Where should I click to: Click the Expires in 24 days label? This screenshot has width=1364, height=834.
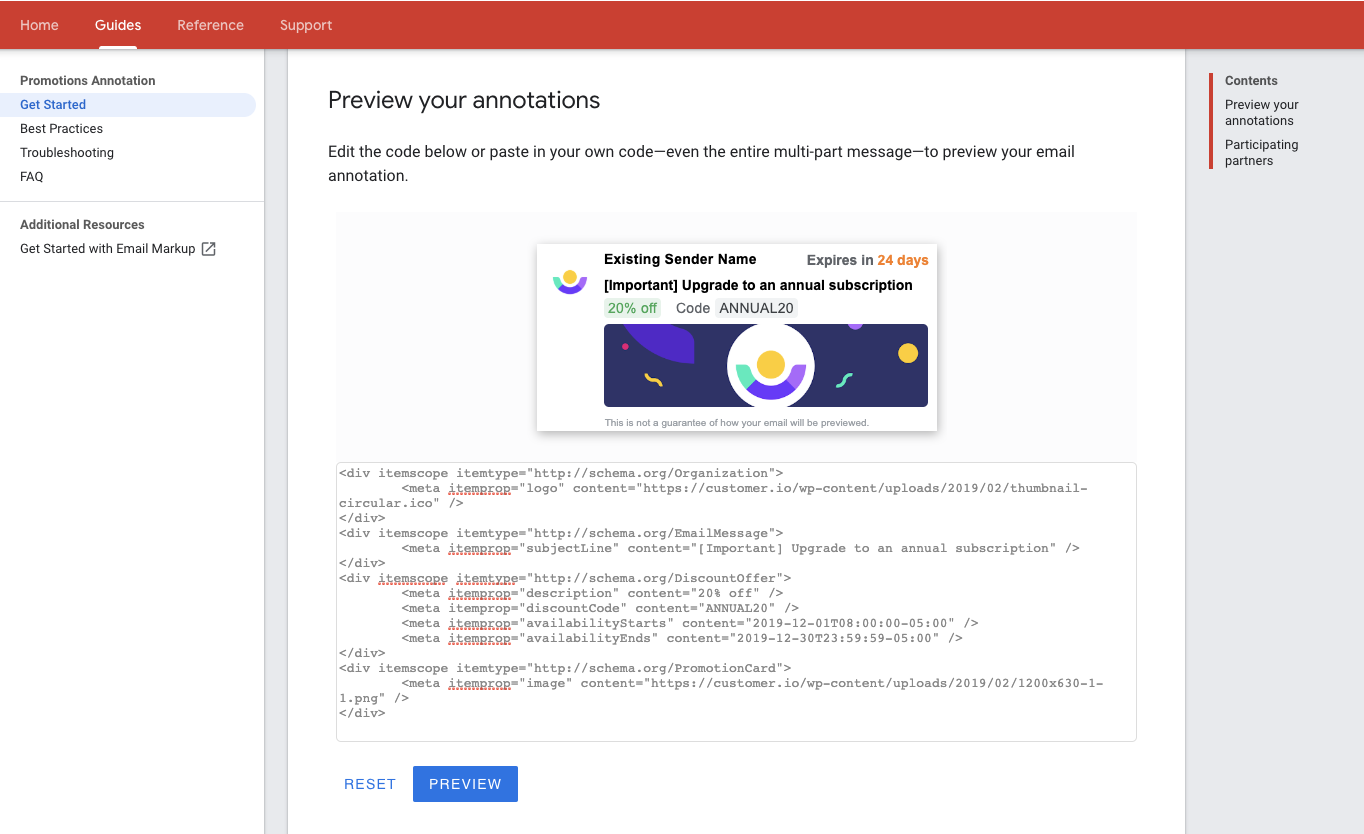tap(866, 259)
